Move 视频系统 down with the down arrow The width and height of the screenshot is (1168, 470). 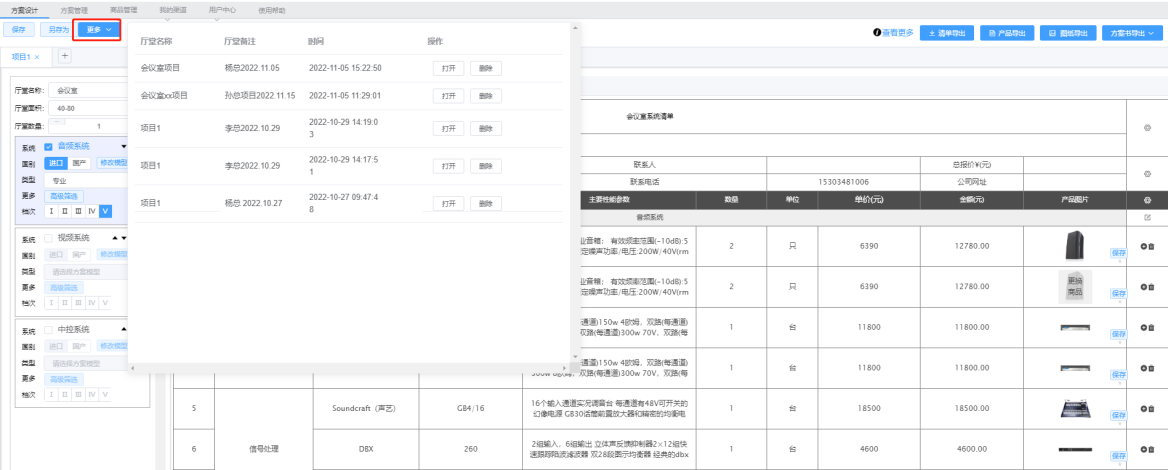click(x=124, y=238)
